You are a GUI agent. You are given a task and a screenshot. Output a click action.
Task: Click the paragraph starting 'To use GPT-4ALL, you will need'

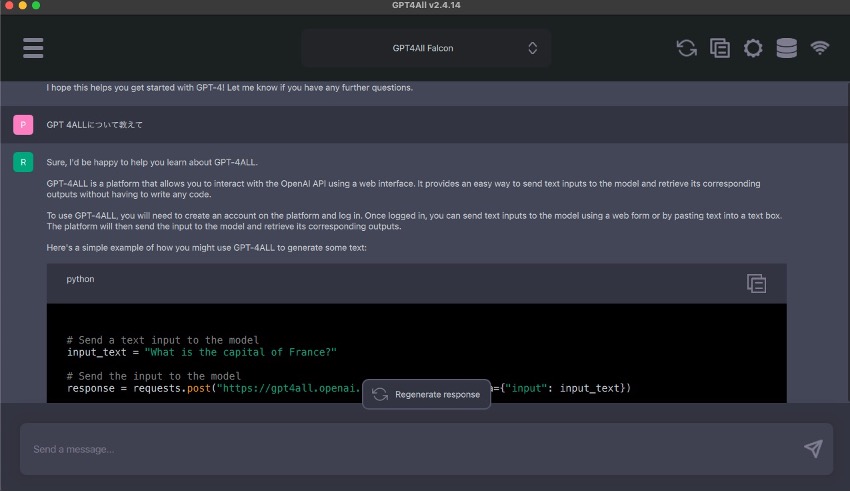(x=414, y=221)
